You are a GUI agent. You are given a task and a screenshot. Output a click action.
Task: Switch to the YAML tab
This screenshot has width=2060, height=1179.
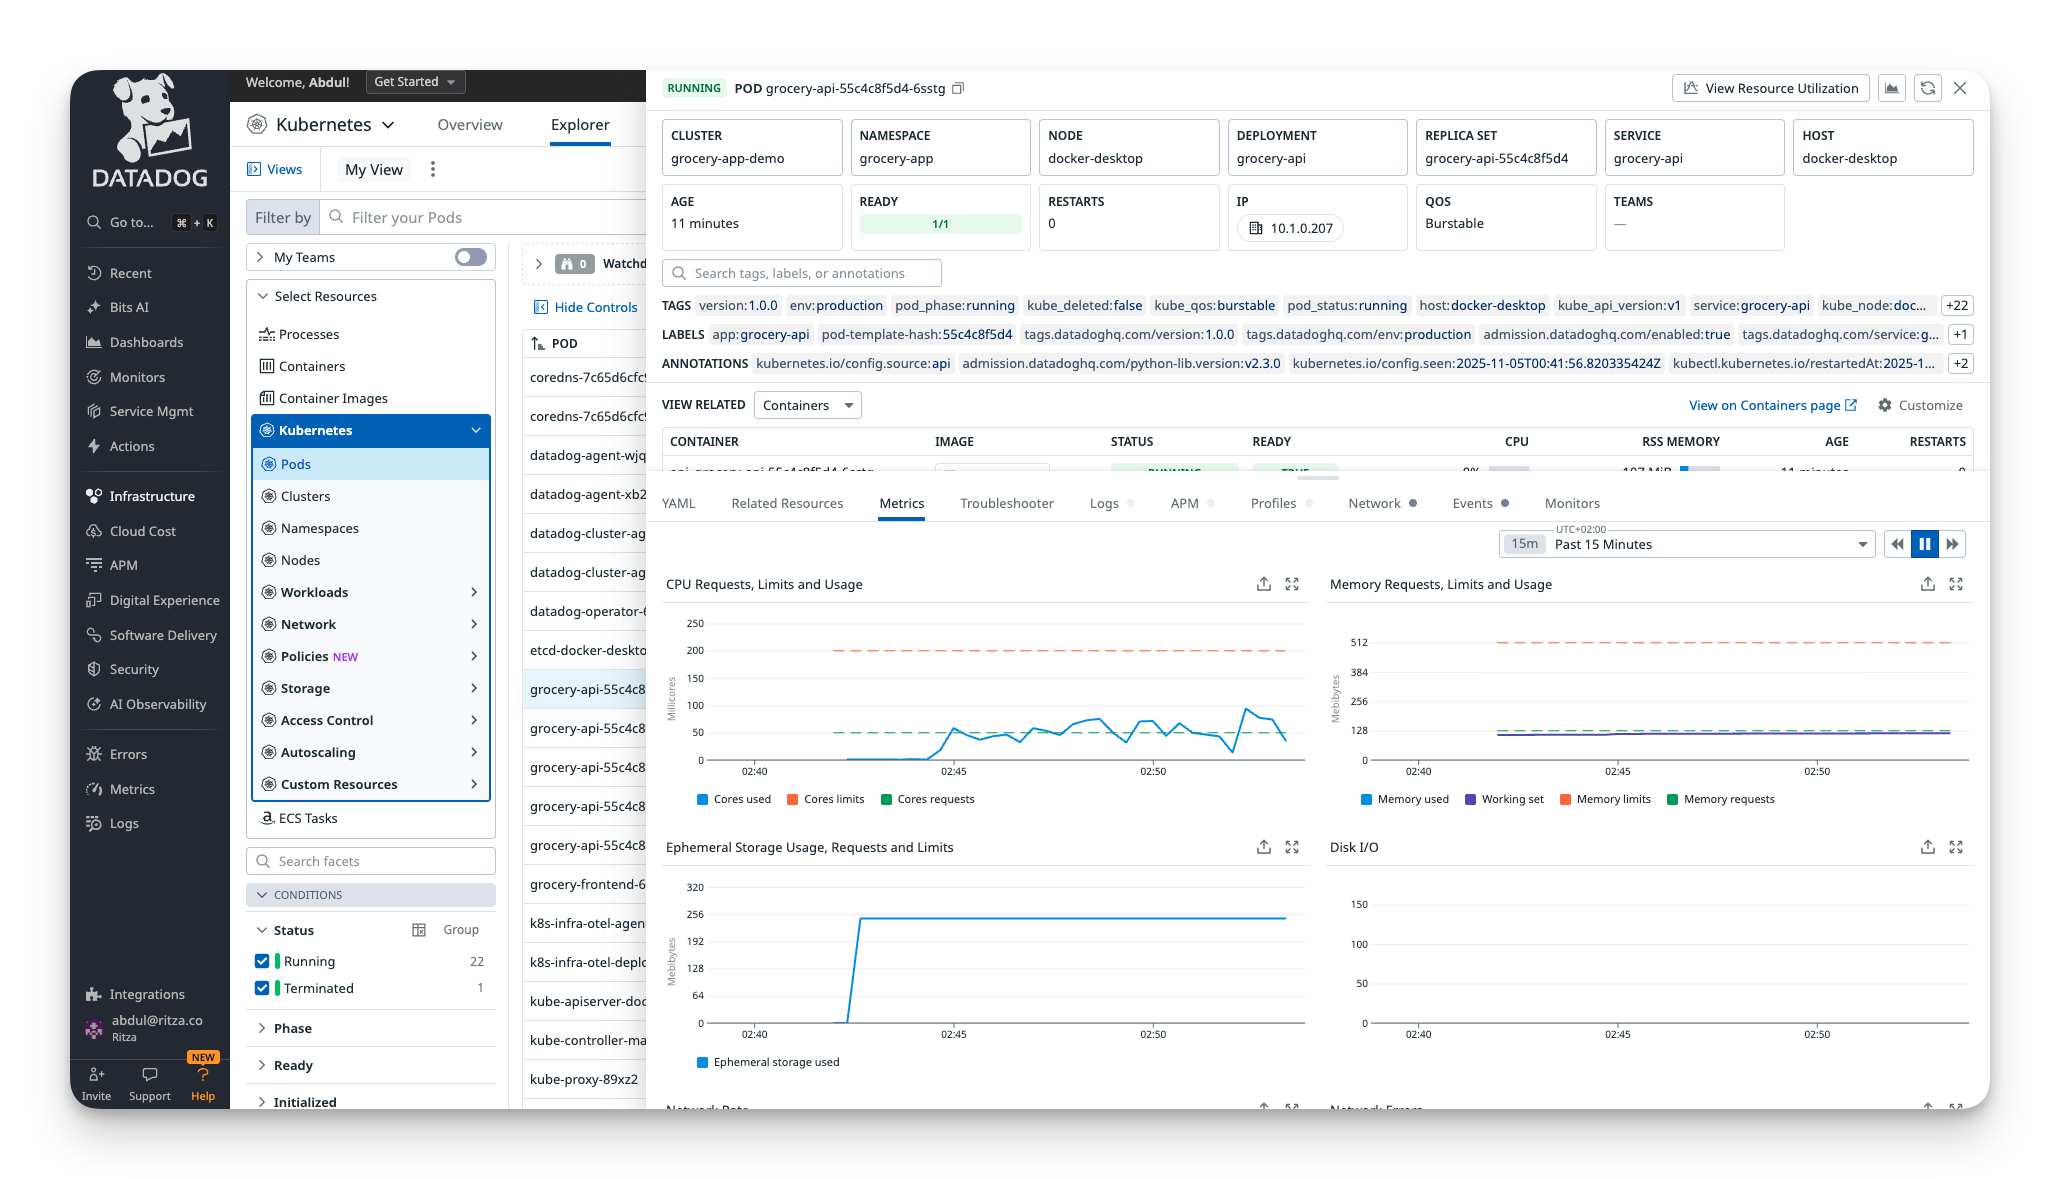[678, 503]
